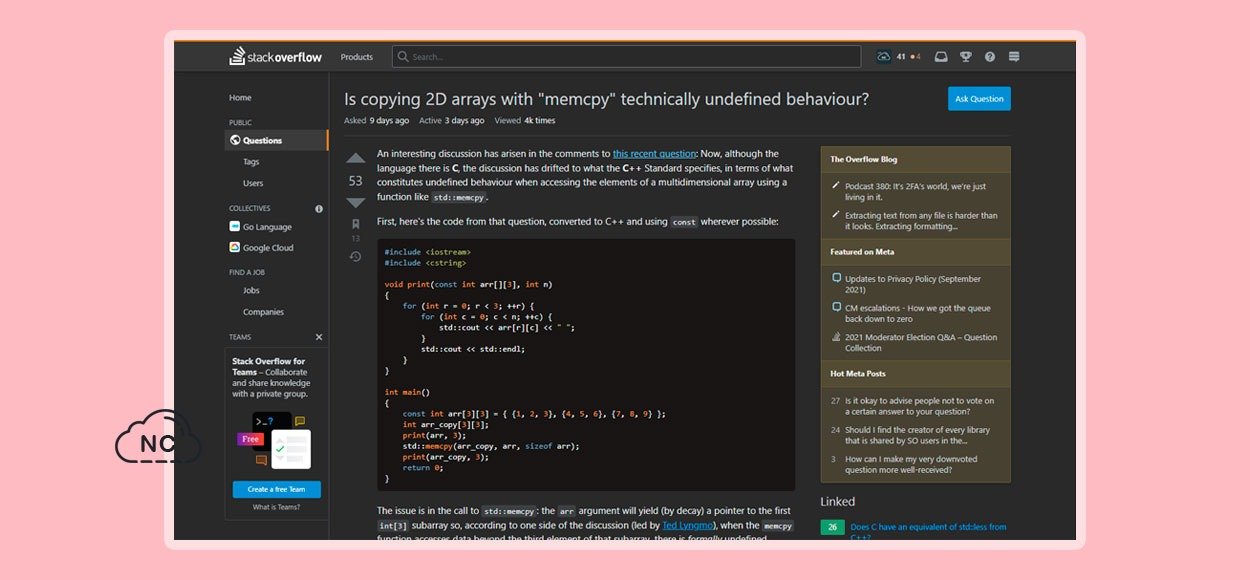This screenshot has height=580, width=1250.
Task: Show the post activity history icon
Action: click(x=355, y=257)
